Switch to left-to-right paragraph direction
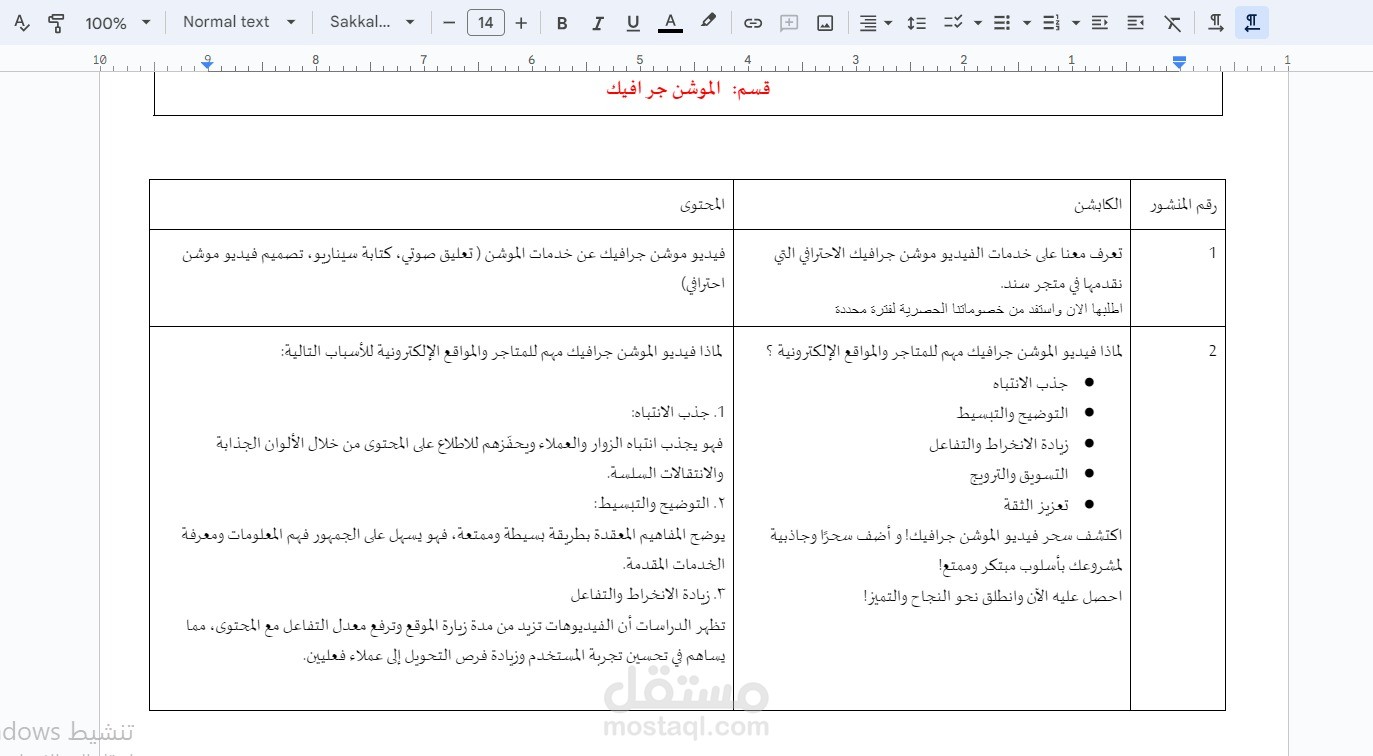Image resolution: width=1373 pixels, height=756 pixels. 1216,22
